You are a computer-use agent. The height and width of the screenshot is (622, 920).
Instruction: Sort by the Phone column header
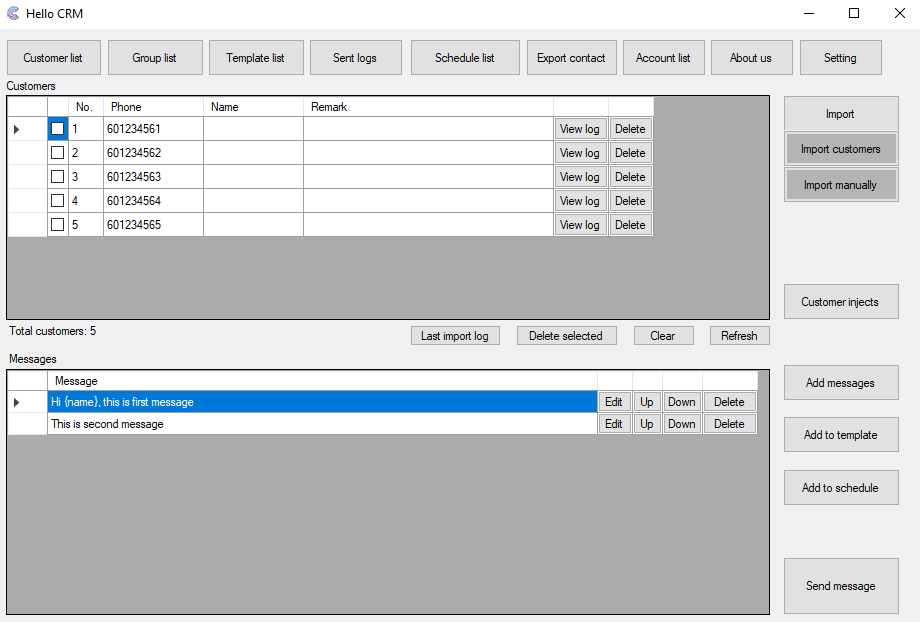pos(153,107)
